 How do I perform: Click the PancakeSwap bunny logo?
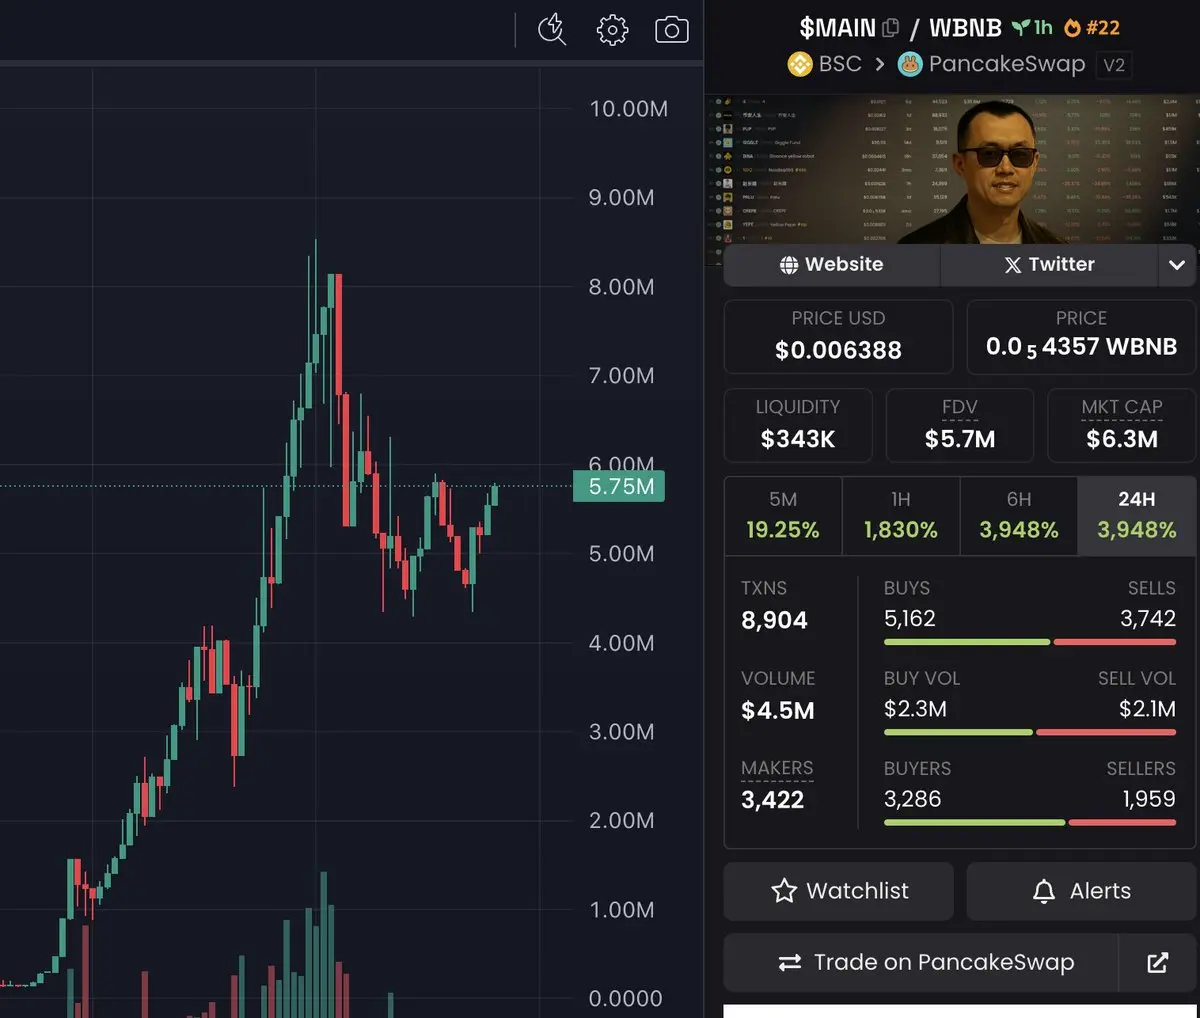pos(910,64)
